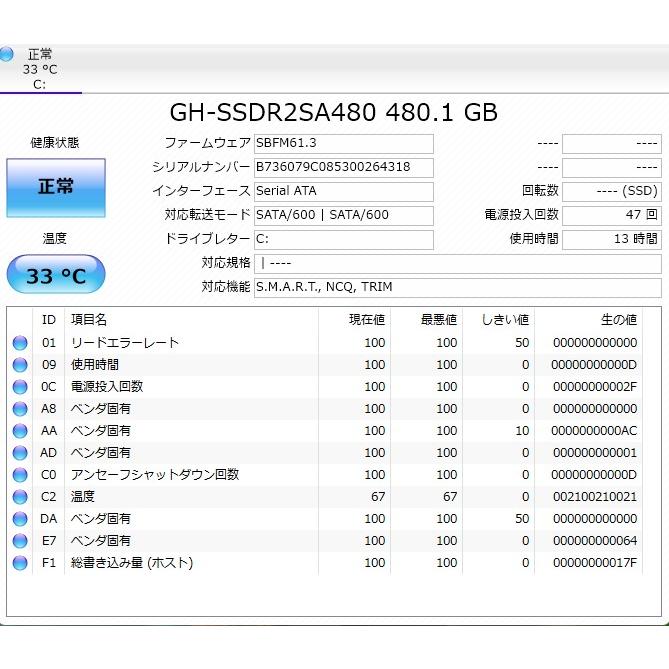This screenshot has height=669, width=669.
Task: Click the 33 °C temperature button
Action: 56,274
